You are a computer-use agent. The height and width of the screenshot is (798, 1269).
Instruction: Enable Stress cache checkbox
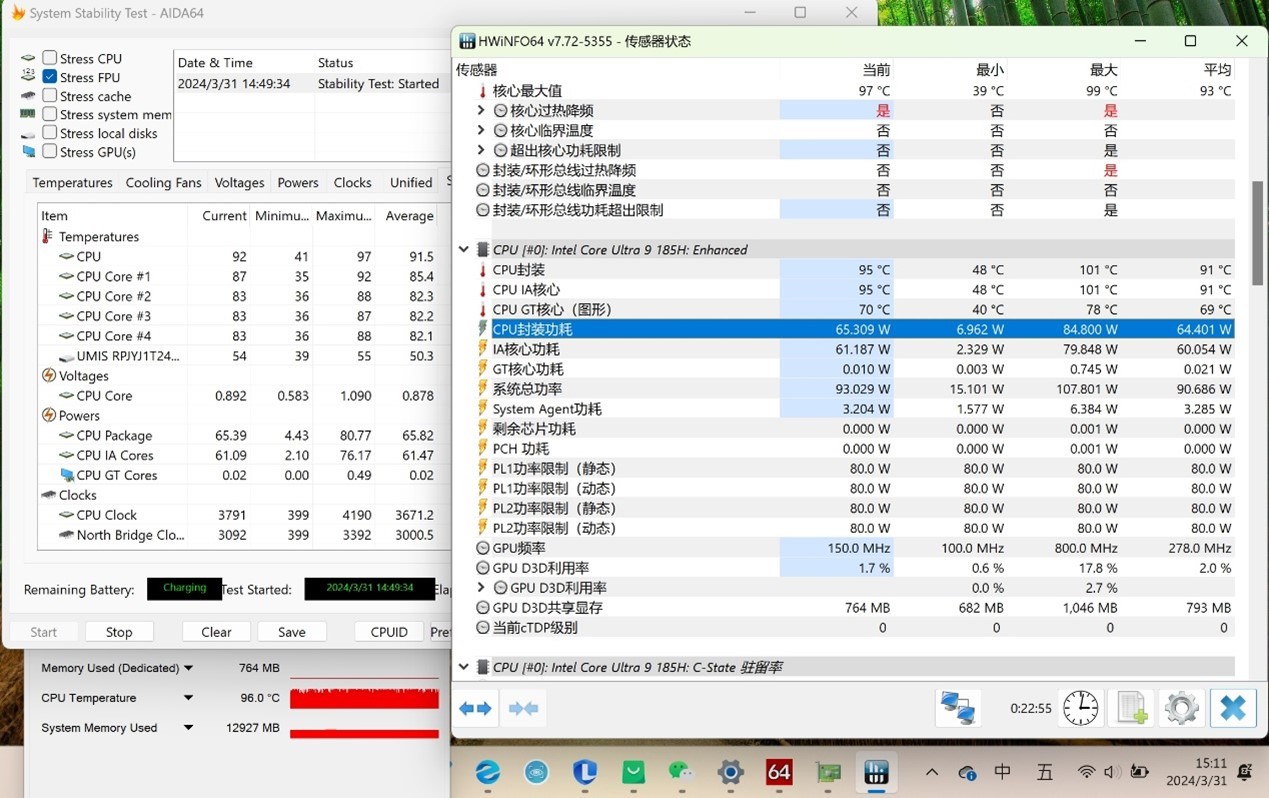[49, 96]
